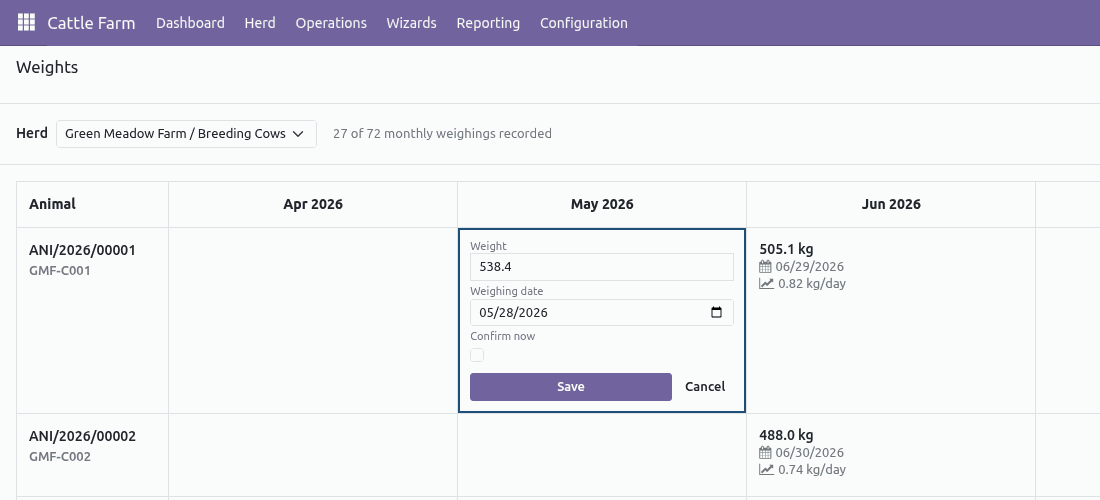Open the Herd selection dropdown

click(187, 134)
